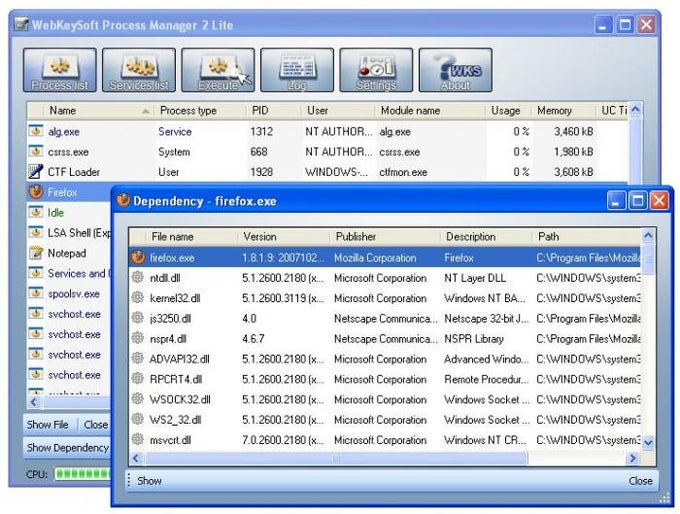Click the ctfmon.exe module name cell
This screenshot has height=514, width=680.
click(403, 172)
